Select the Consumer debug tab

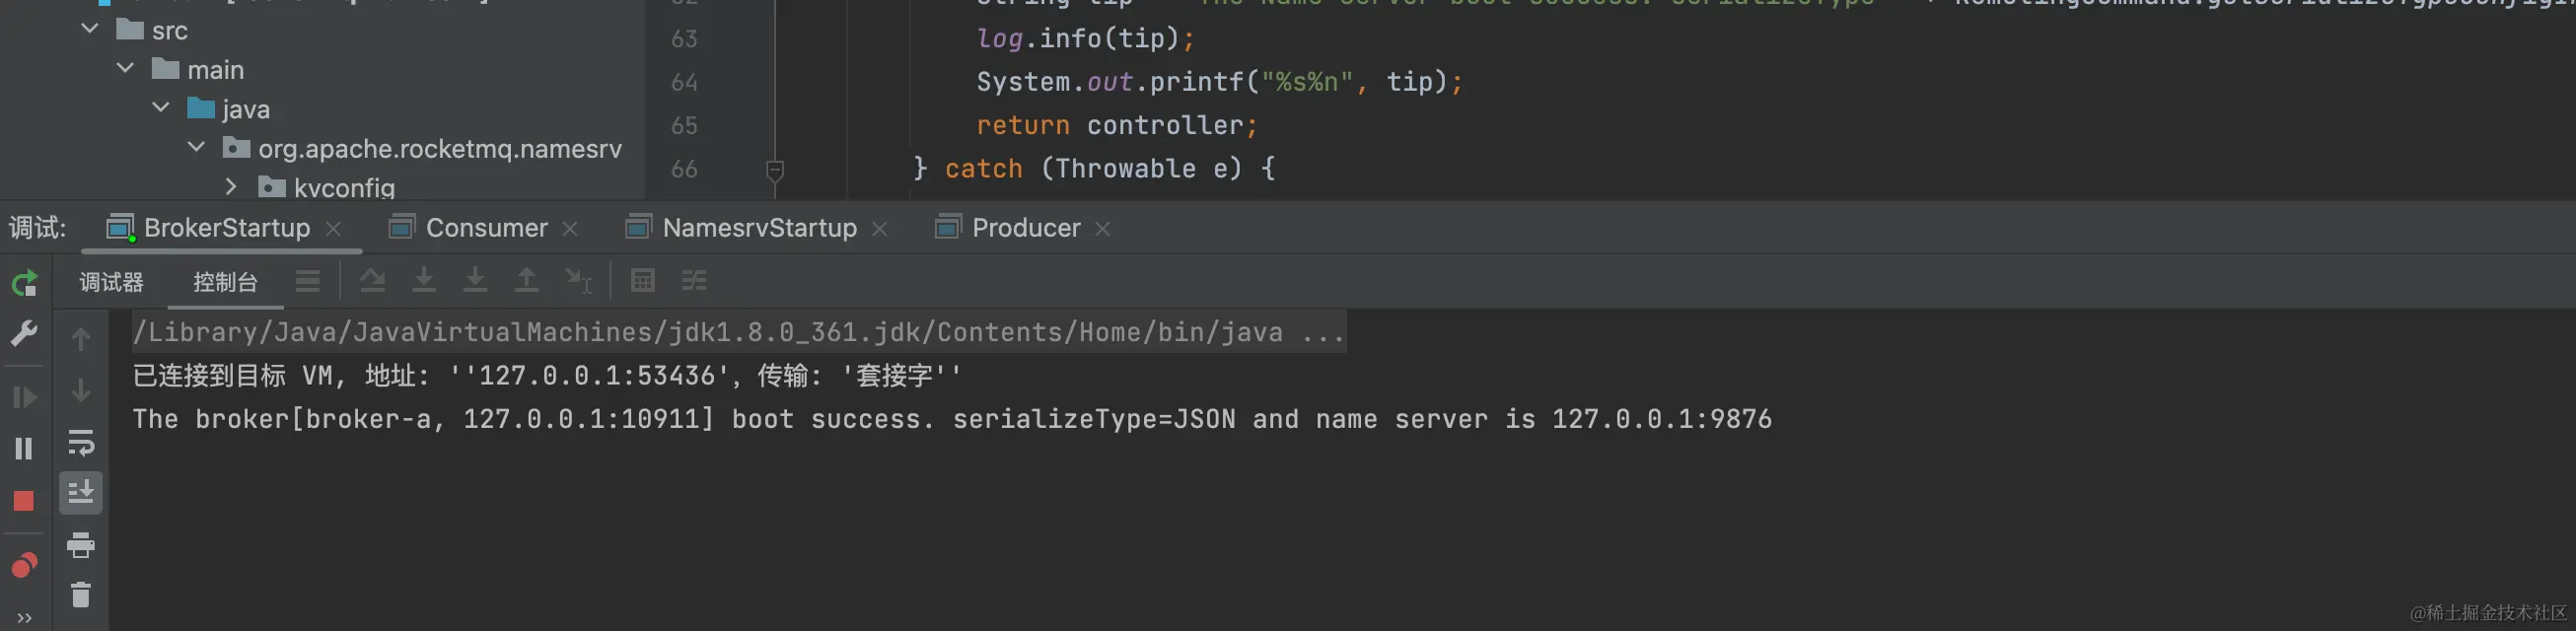(x=486, y=228)
